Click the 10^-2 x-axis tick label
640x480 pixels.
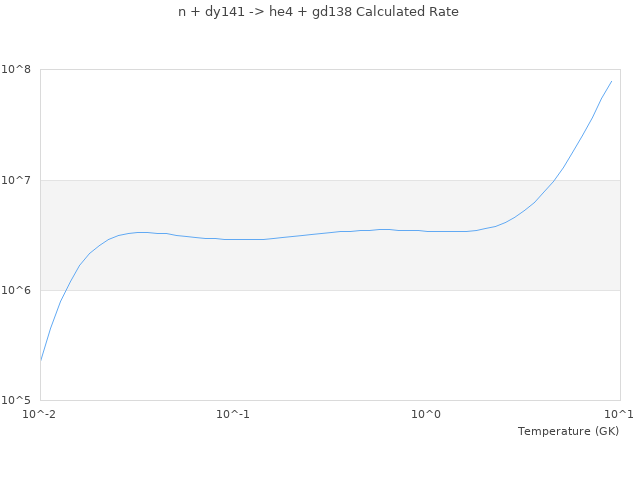coord(40,414)
